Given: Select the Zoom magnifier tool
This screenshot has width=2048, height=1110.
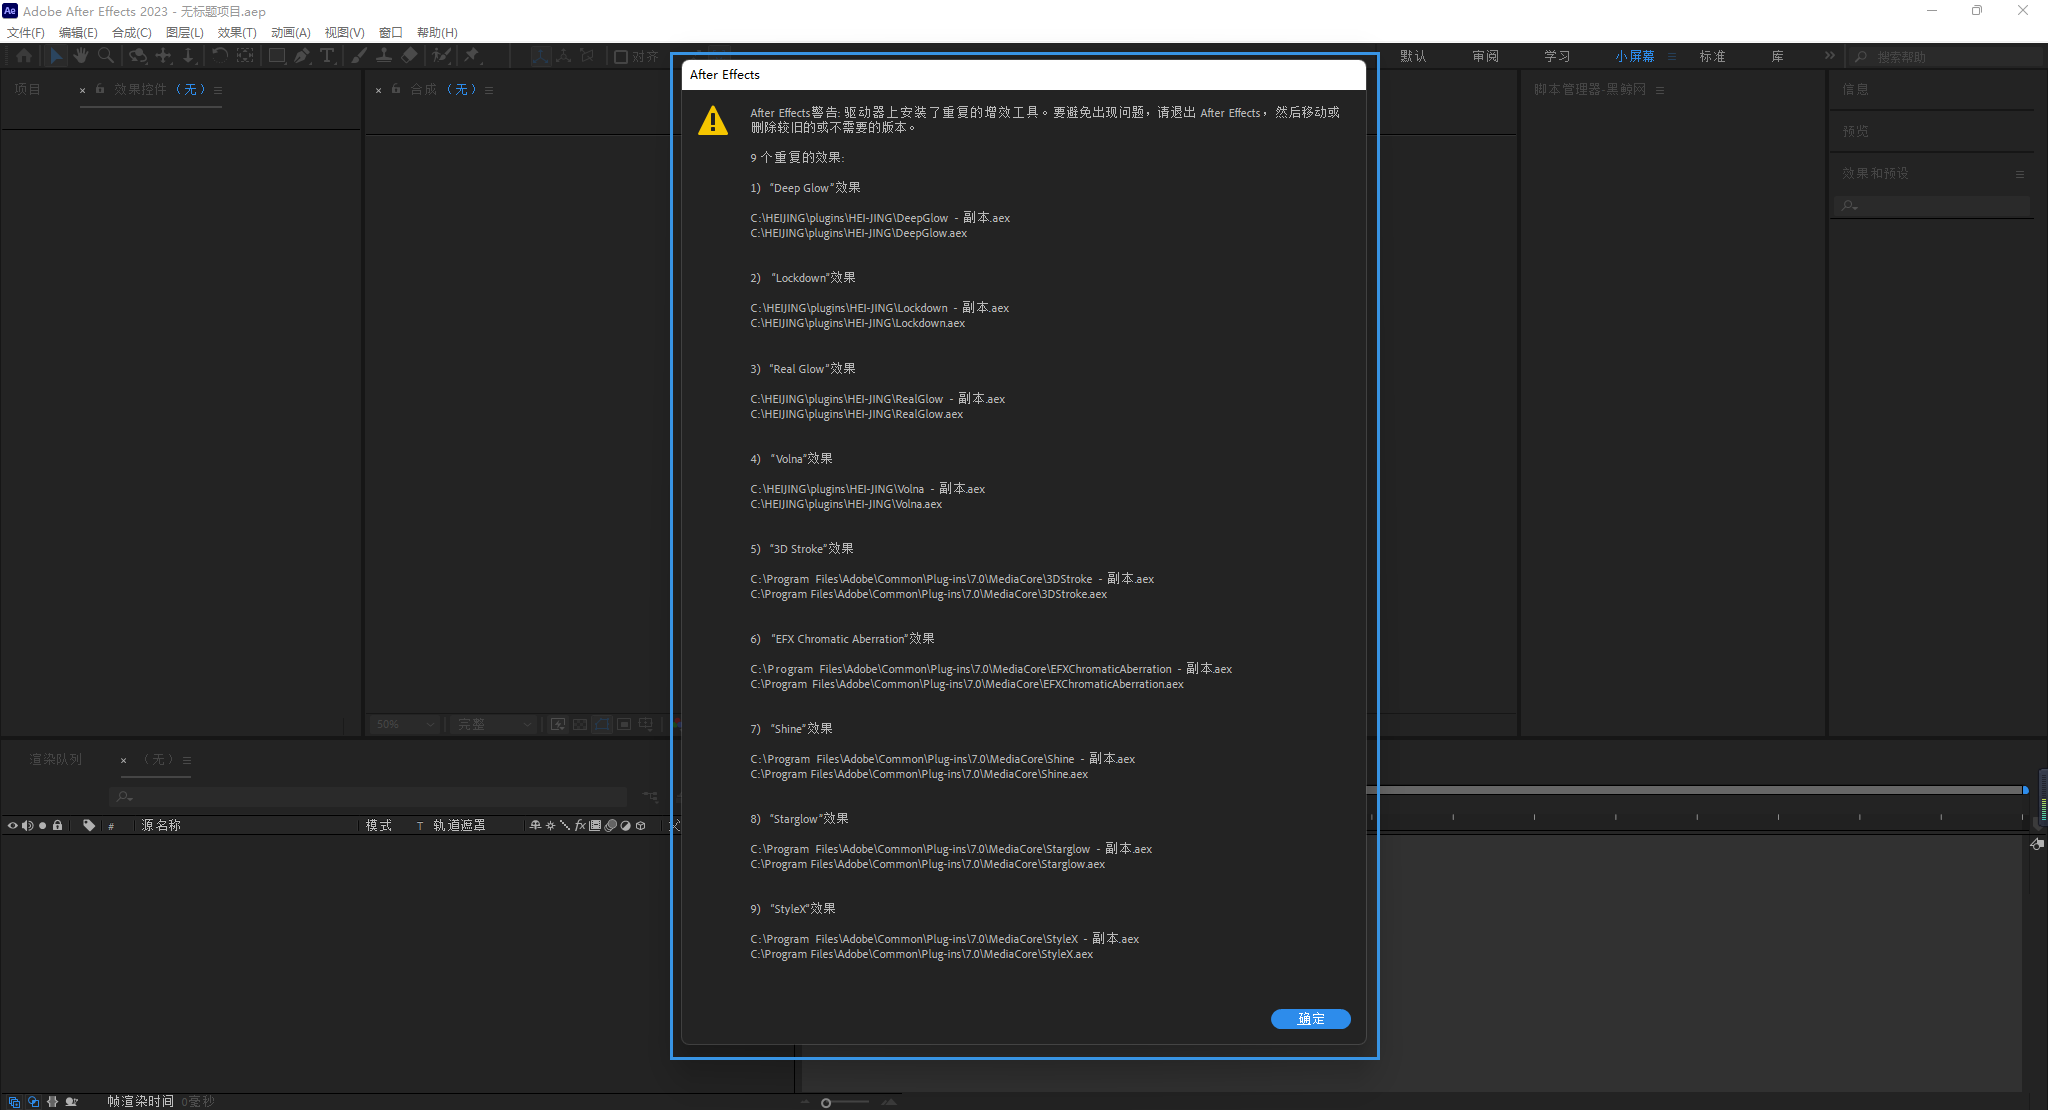Looking at the screenshot, I should [105, 56].
